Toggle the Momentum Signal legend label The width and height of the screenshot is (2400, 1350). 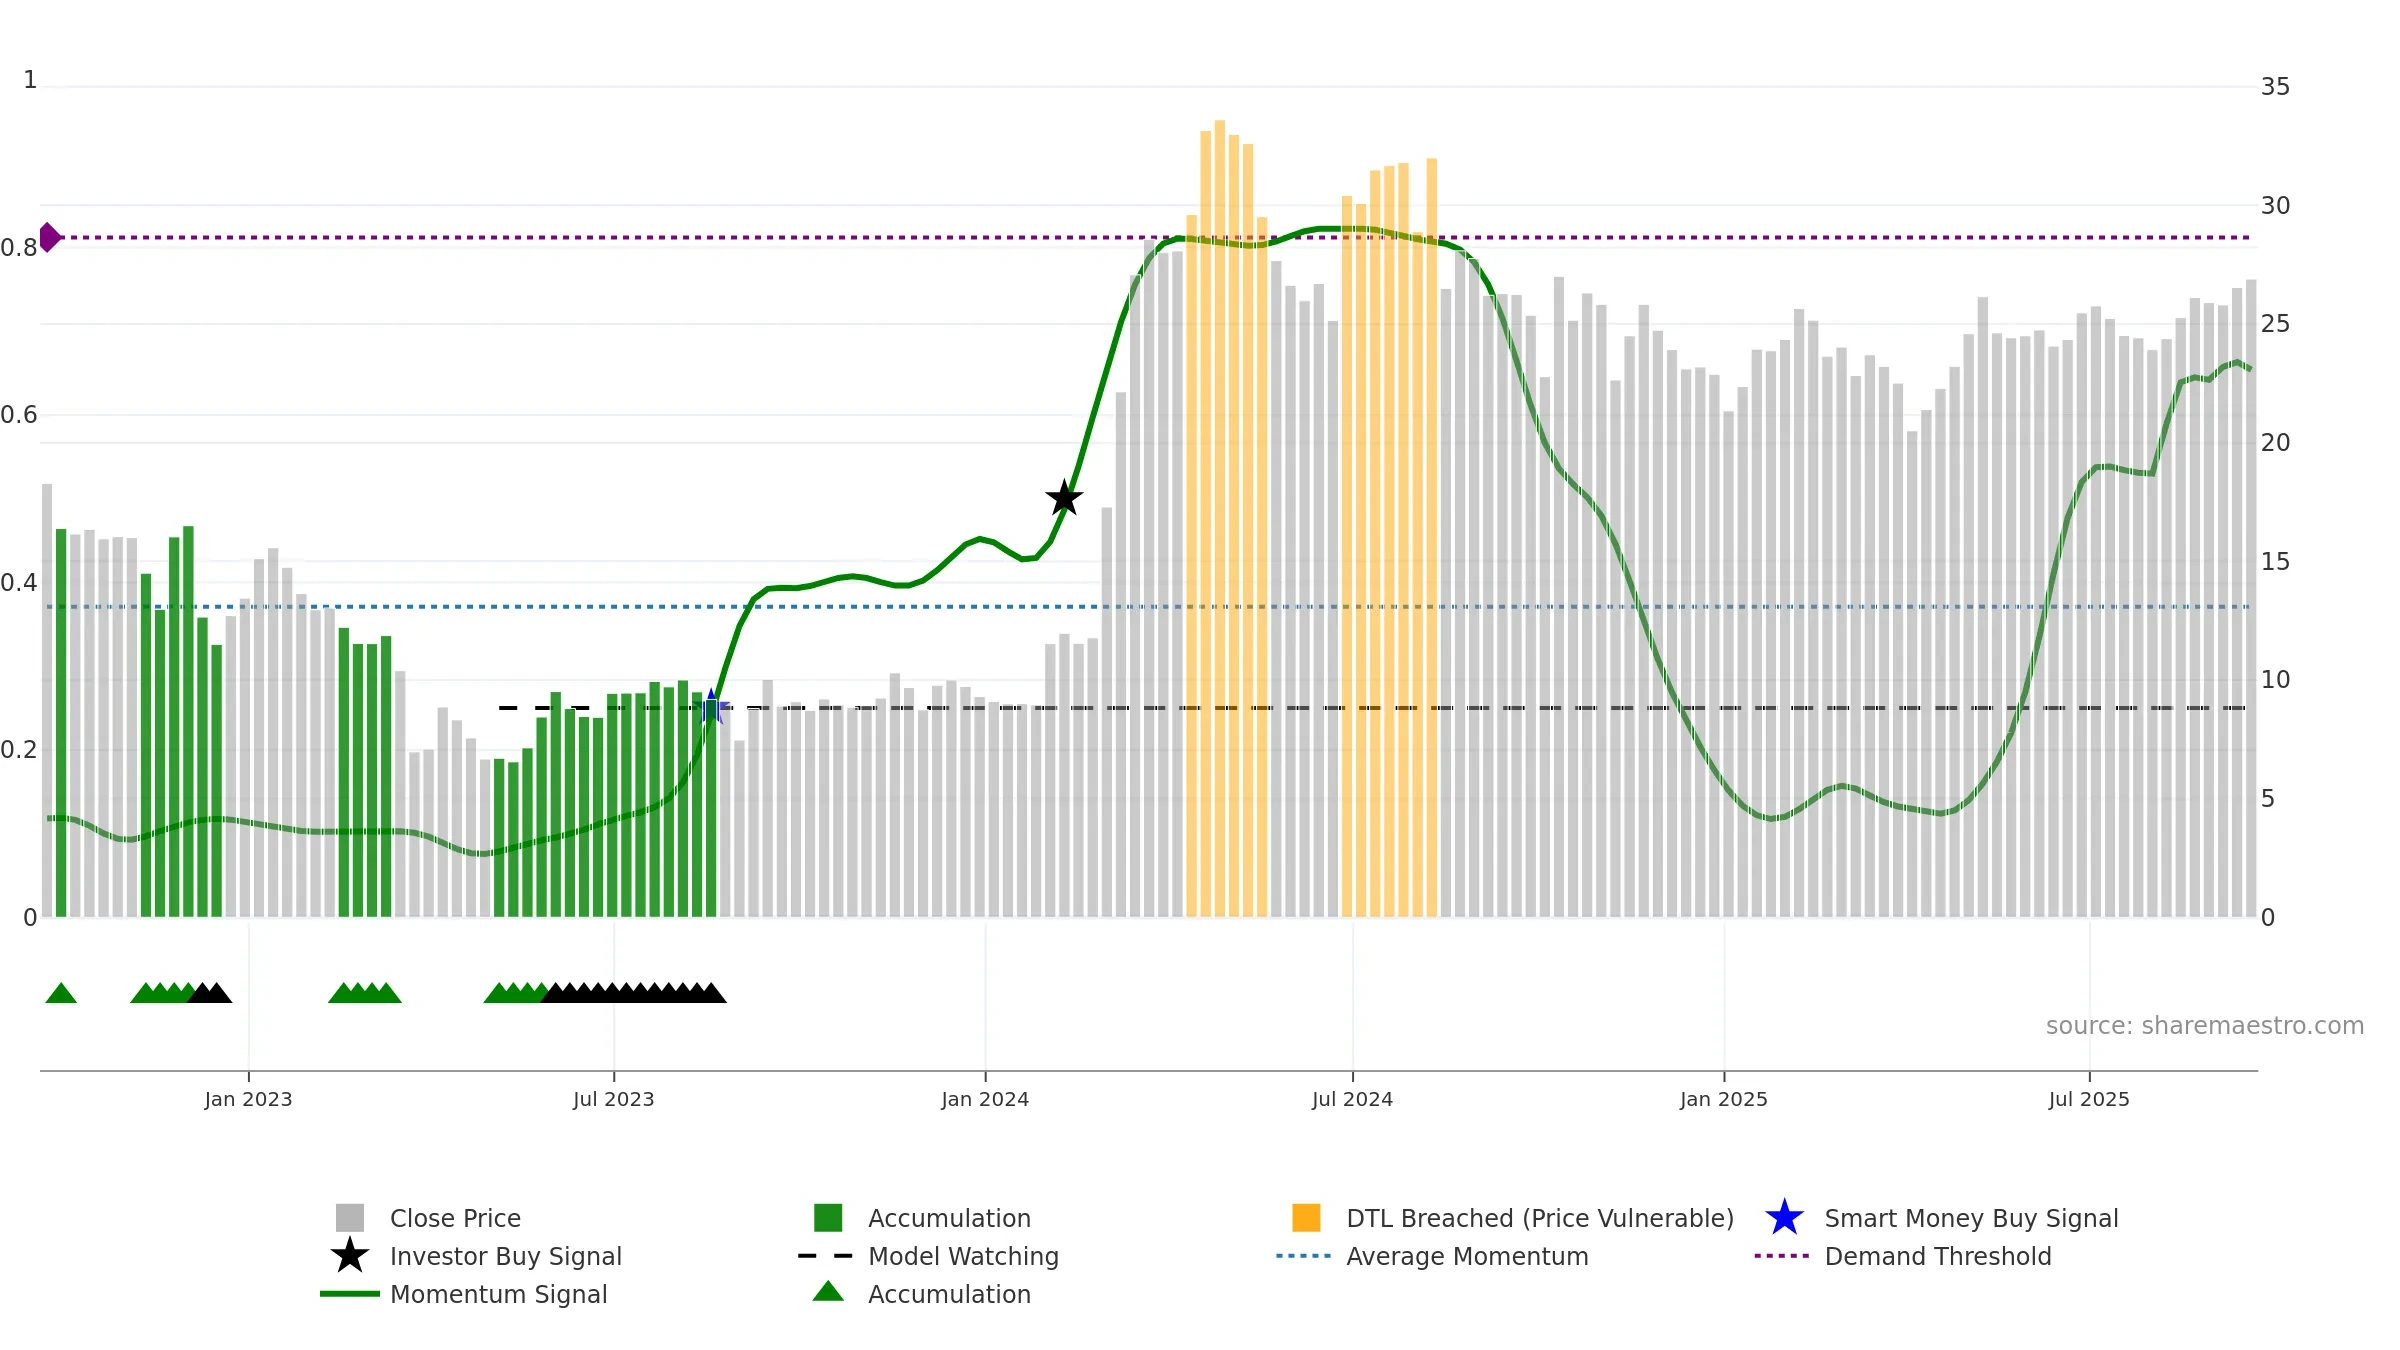click(x=499, y=1294)
